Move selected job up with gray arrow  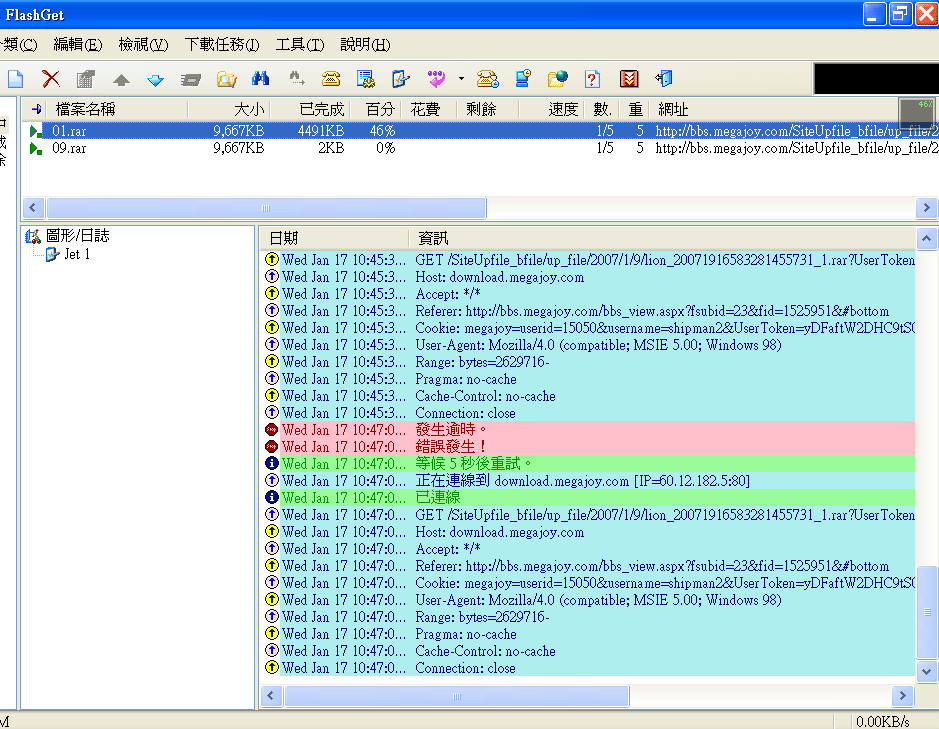pyautogui.click(x=121, y=79)
